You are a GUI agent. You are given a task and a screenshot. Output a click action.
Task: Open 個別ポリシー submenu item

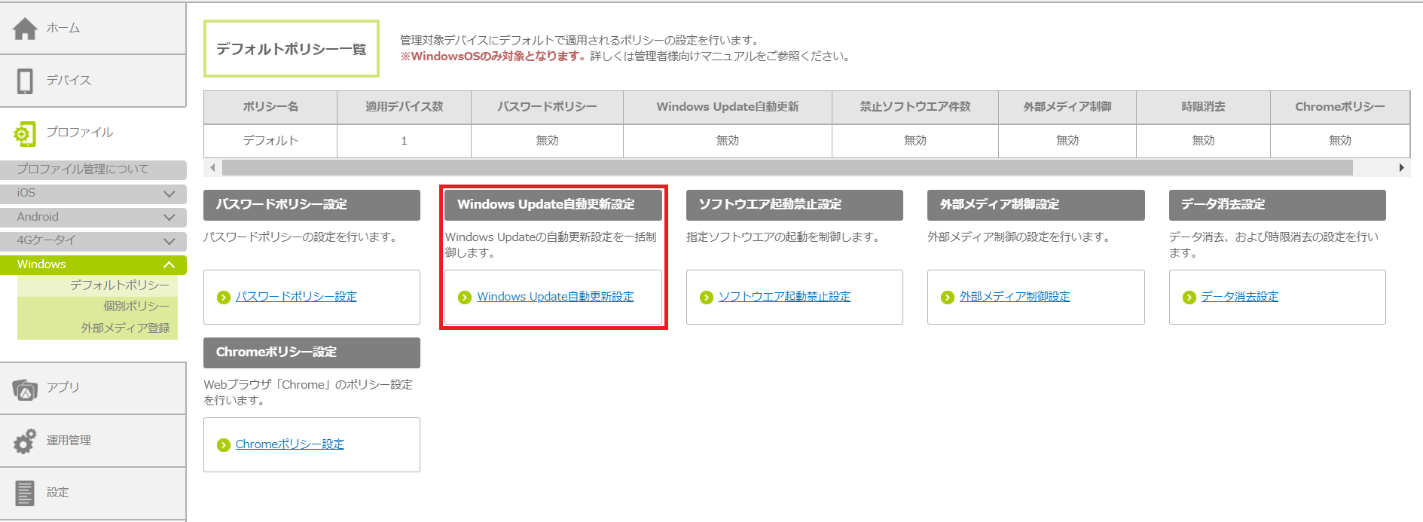pos(136,307)
